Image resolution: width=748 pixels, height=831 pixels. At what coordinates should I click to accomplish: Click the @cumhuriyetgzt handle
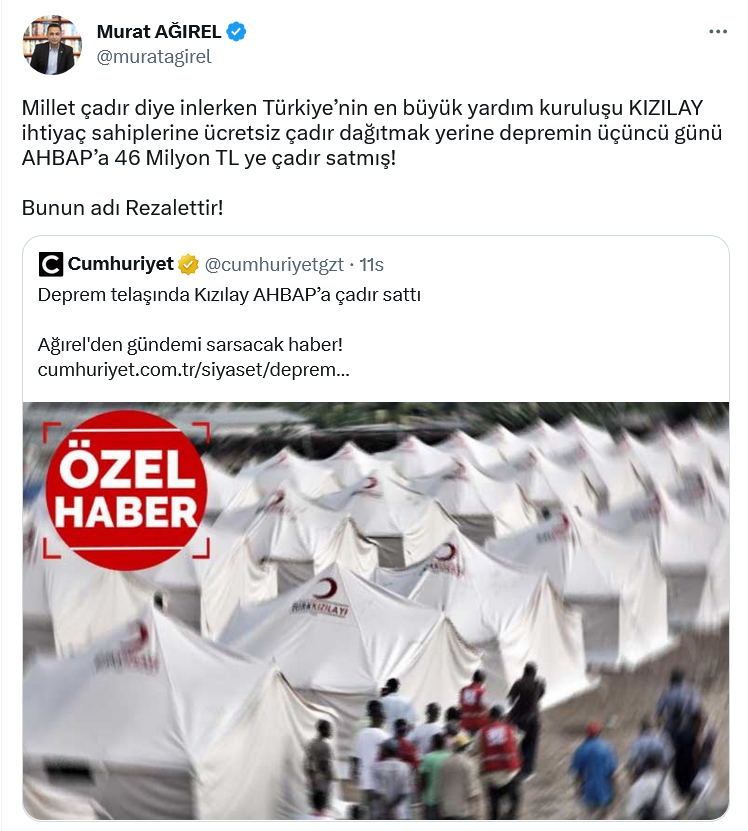pos(274,264)
